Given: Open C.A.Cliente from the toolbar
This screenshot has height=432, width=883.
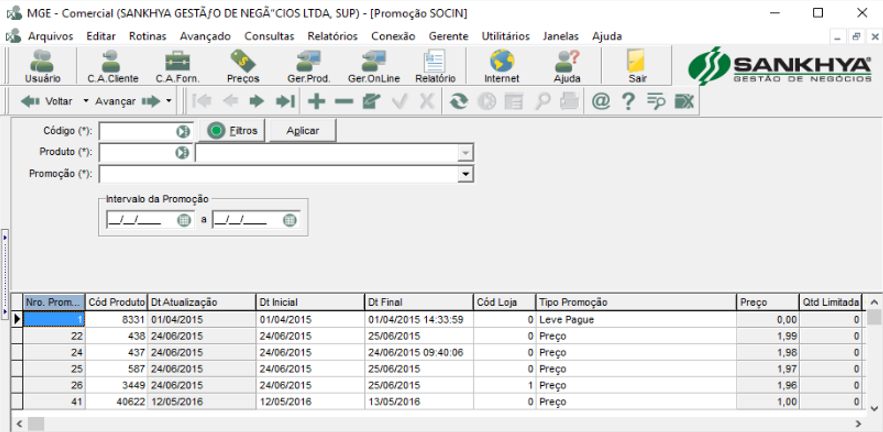Looking at the screenshot, I should (113, 66).
